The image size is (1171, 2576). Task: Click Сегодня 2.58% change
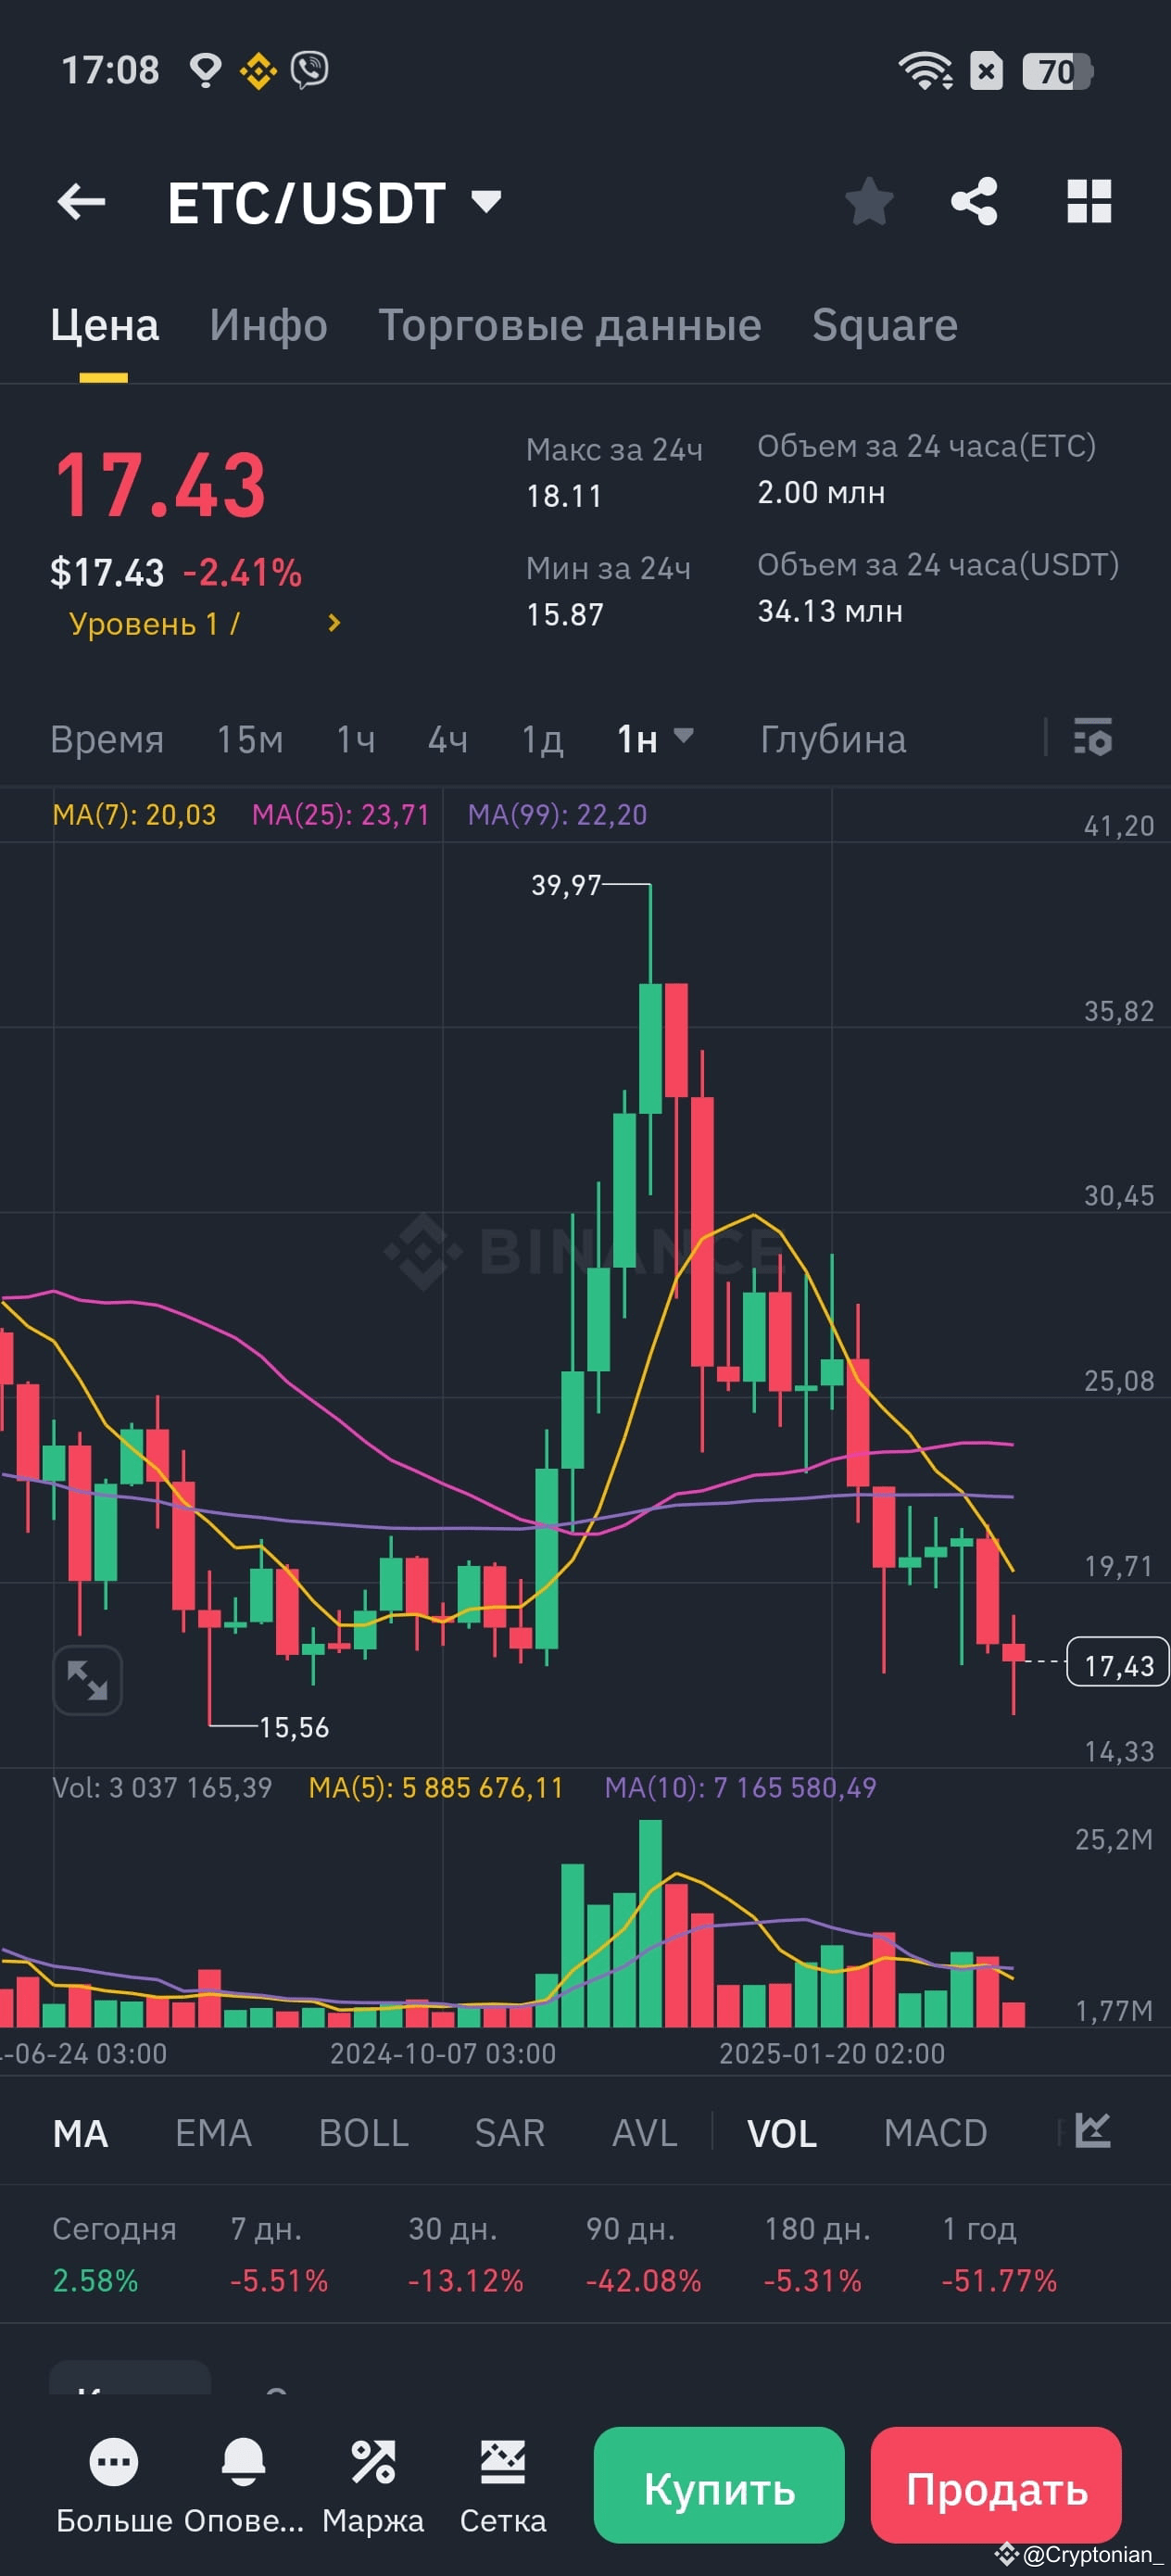[x=114, y=2254]
